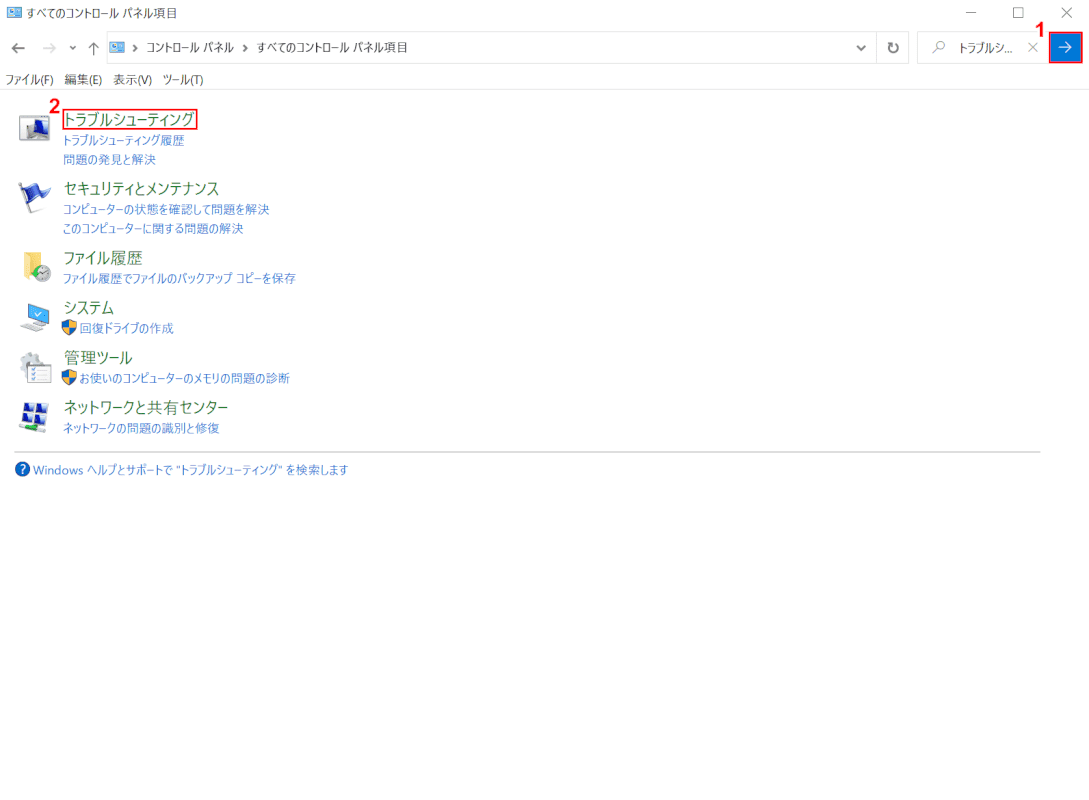Click the blue help question mark icon
1089x800 pixels.
click(x=22, y=469)
